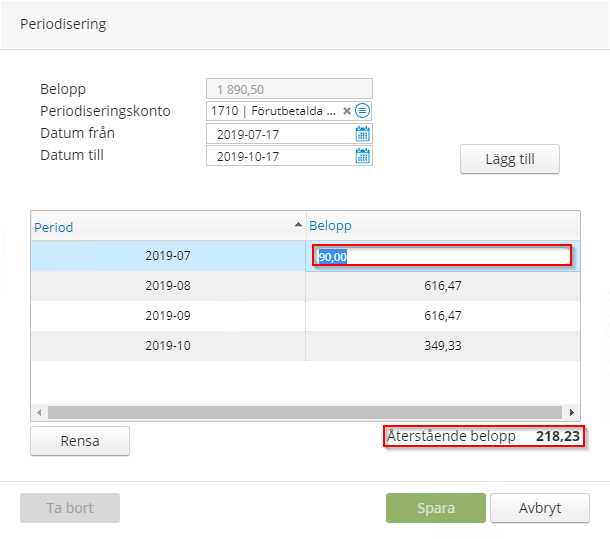
Task: Open the calendar for Datum från
Action: click(x=363, y=133)
